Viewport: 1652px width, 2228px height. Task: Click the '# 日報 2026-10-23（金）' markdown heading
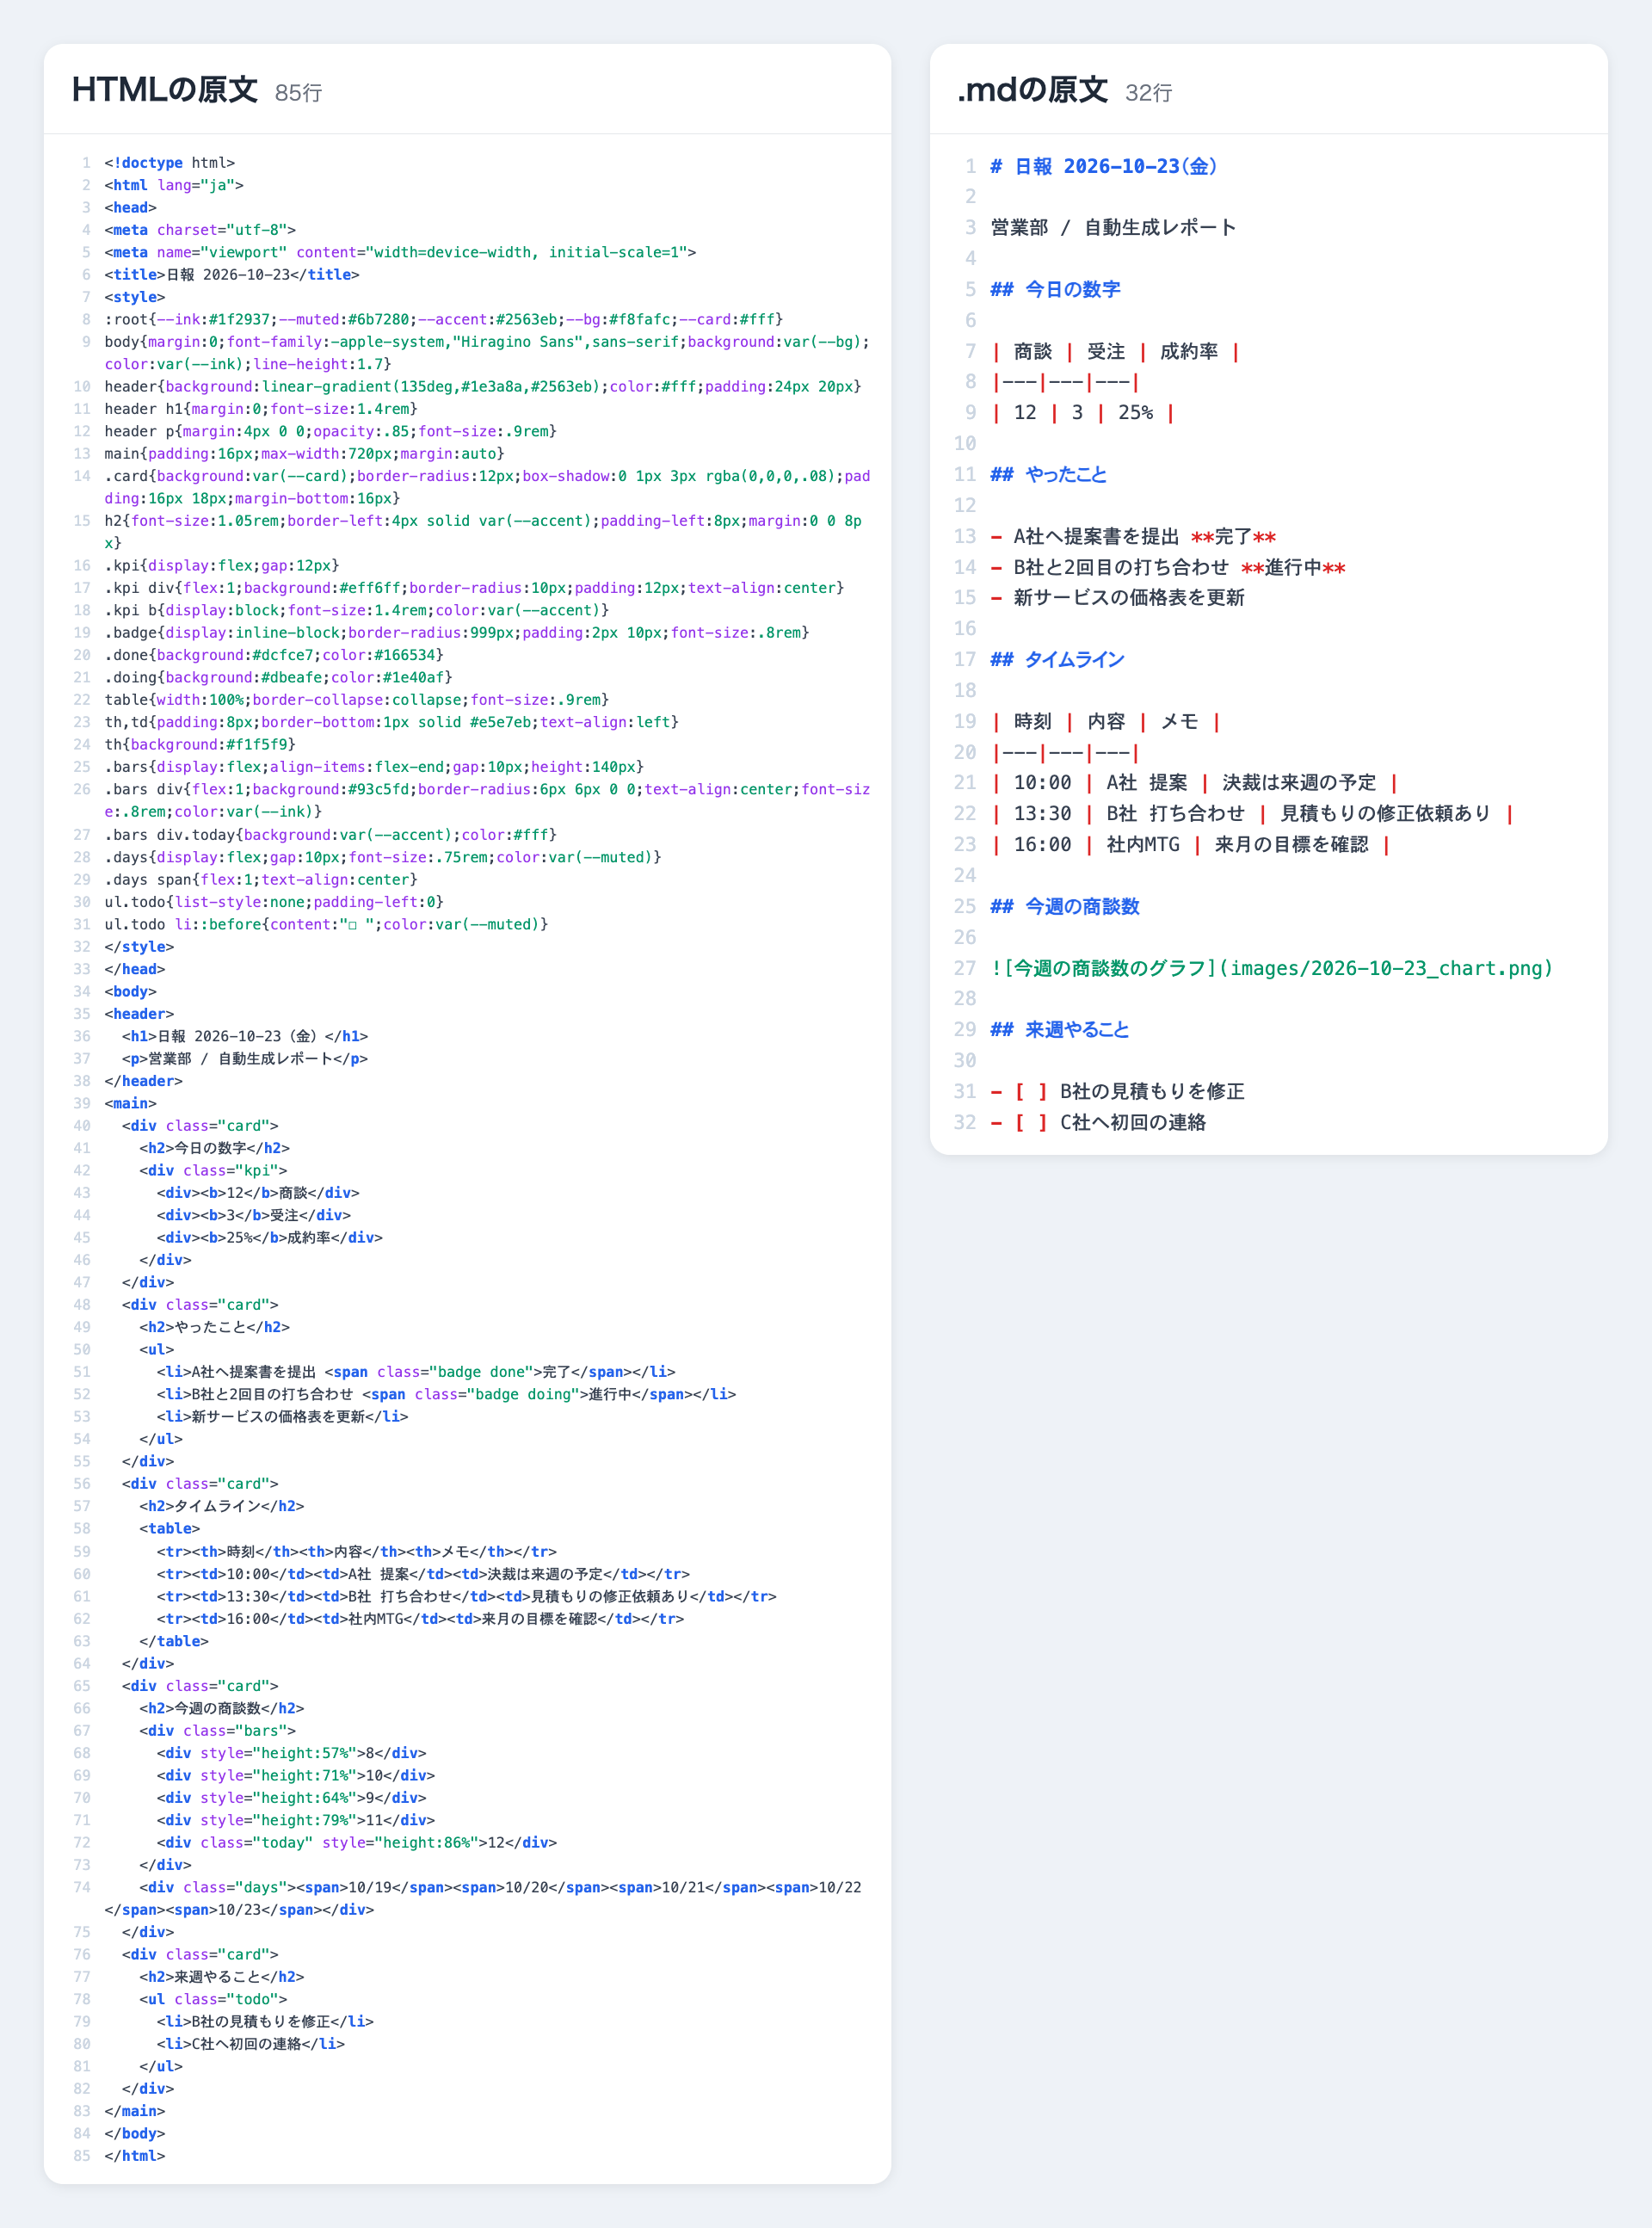coord(1104,167)
